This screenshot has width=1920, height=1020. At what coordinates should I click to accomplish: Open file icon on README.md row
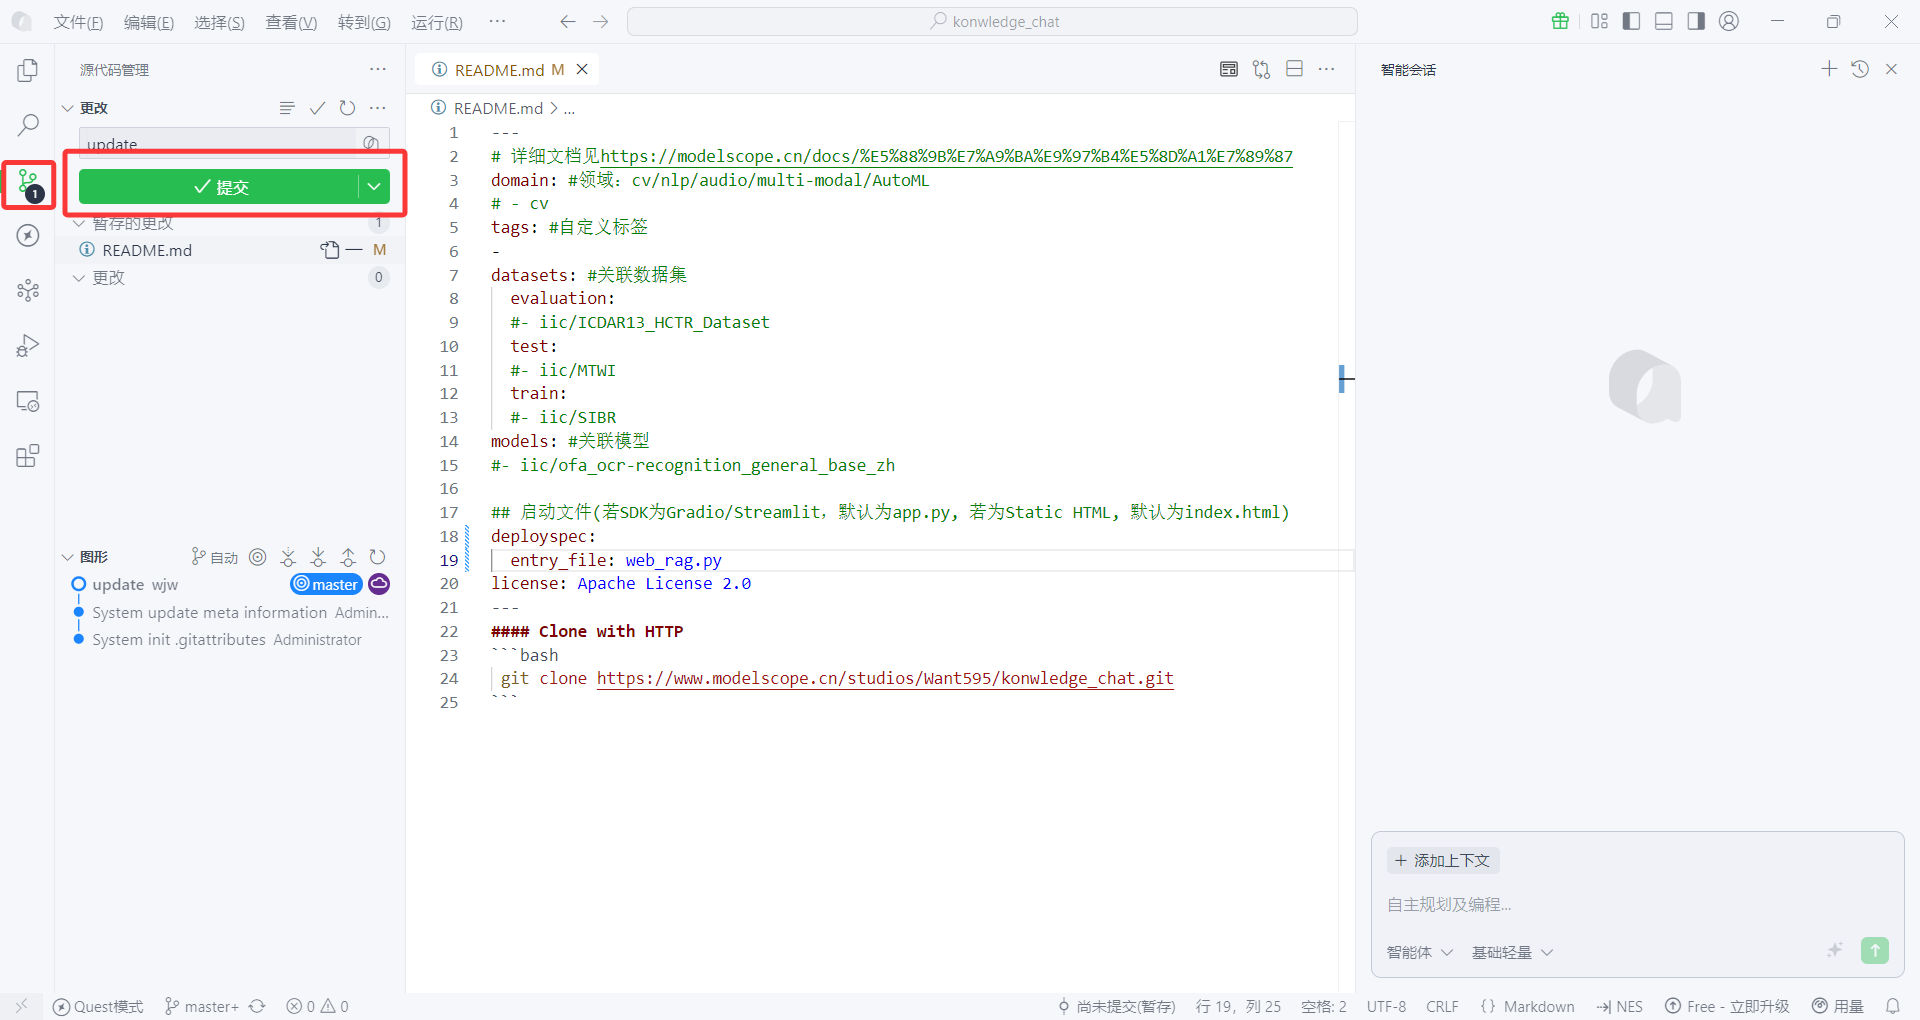coord(330,250)
